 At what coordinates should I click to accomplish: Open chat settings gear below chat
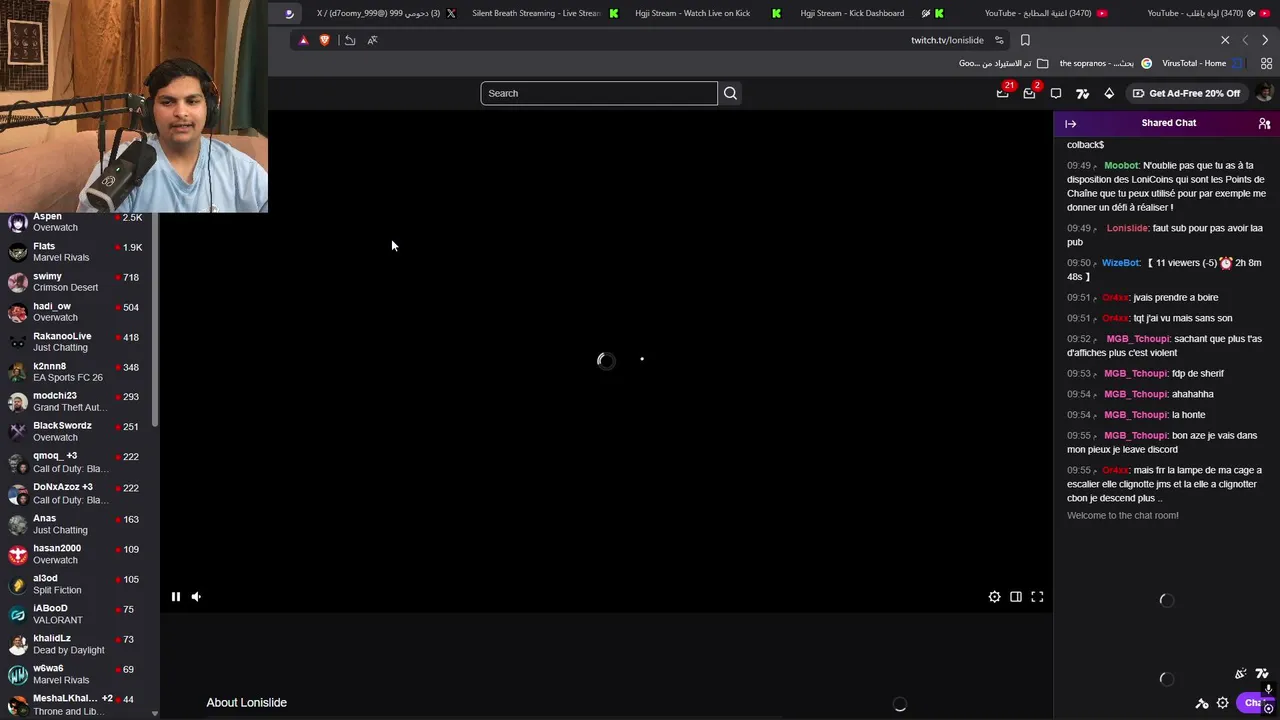(x=1222, y=703)
